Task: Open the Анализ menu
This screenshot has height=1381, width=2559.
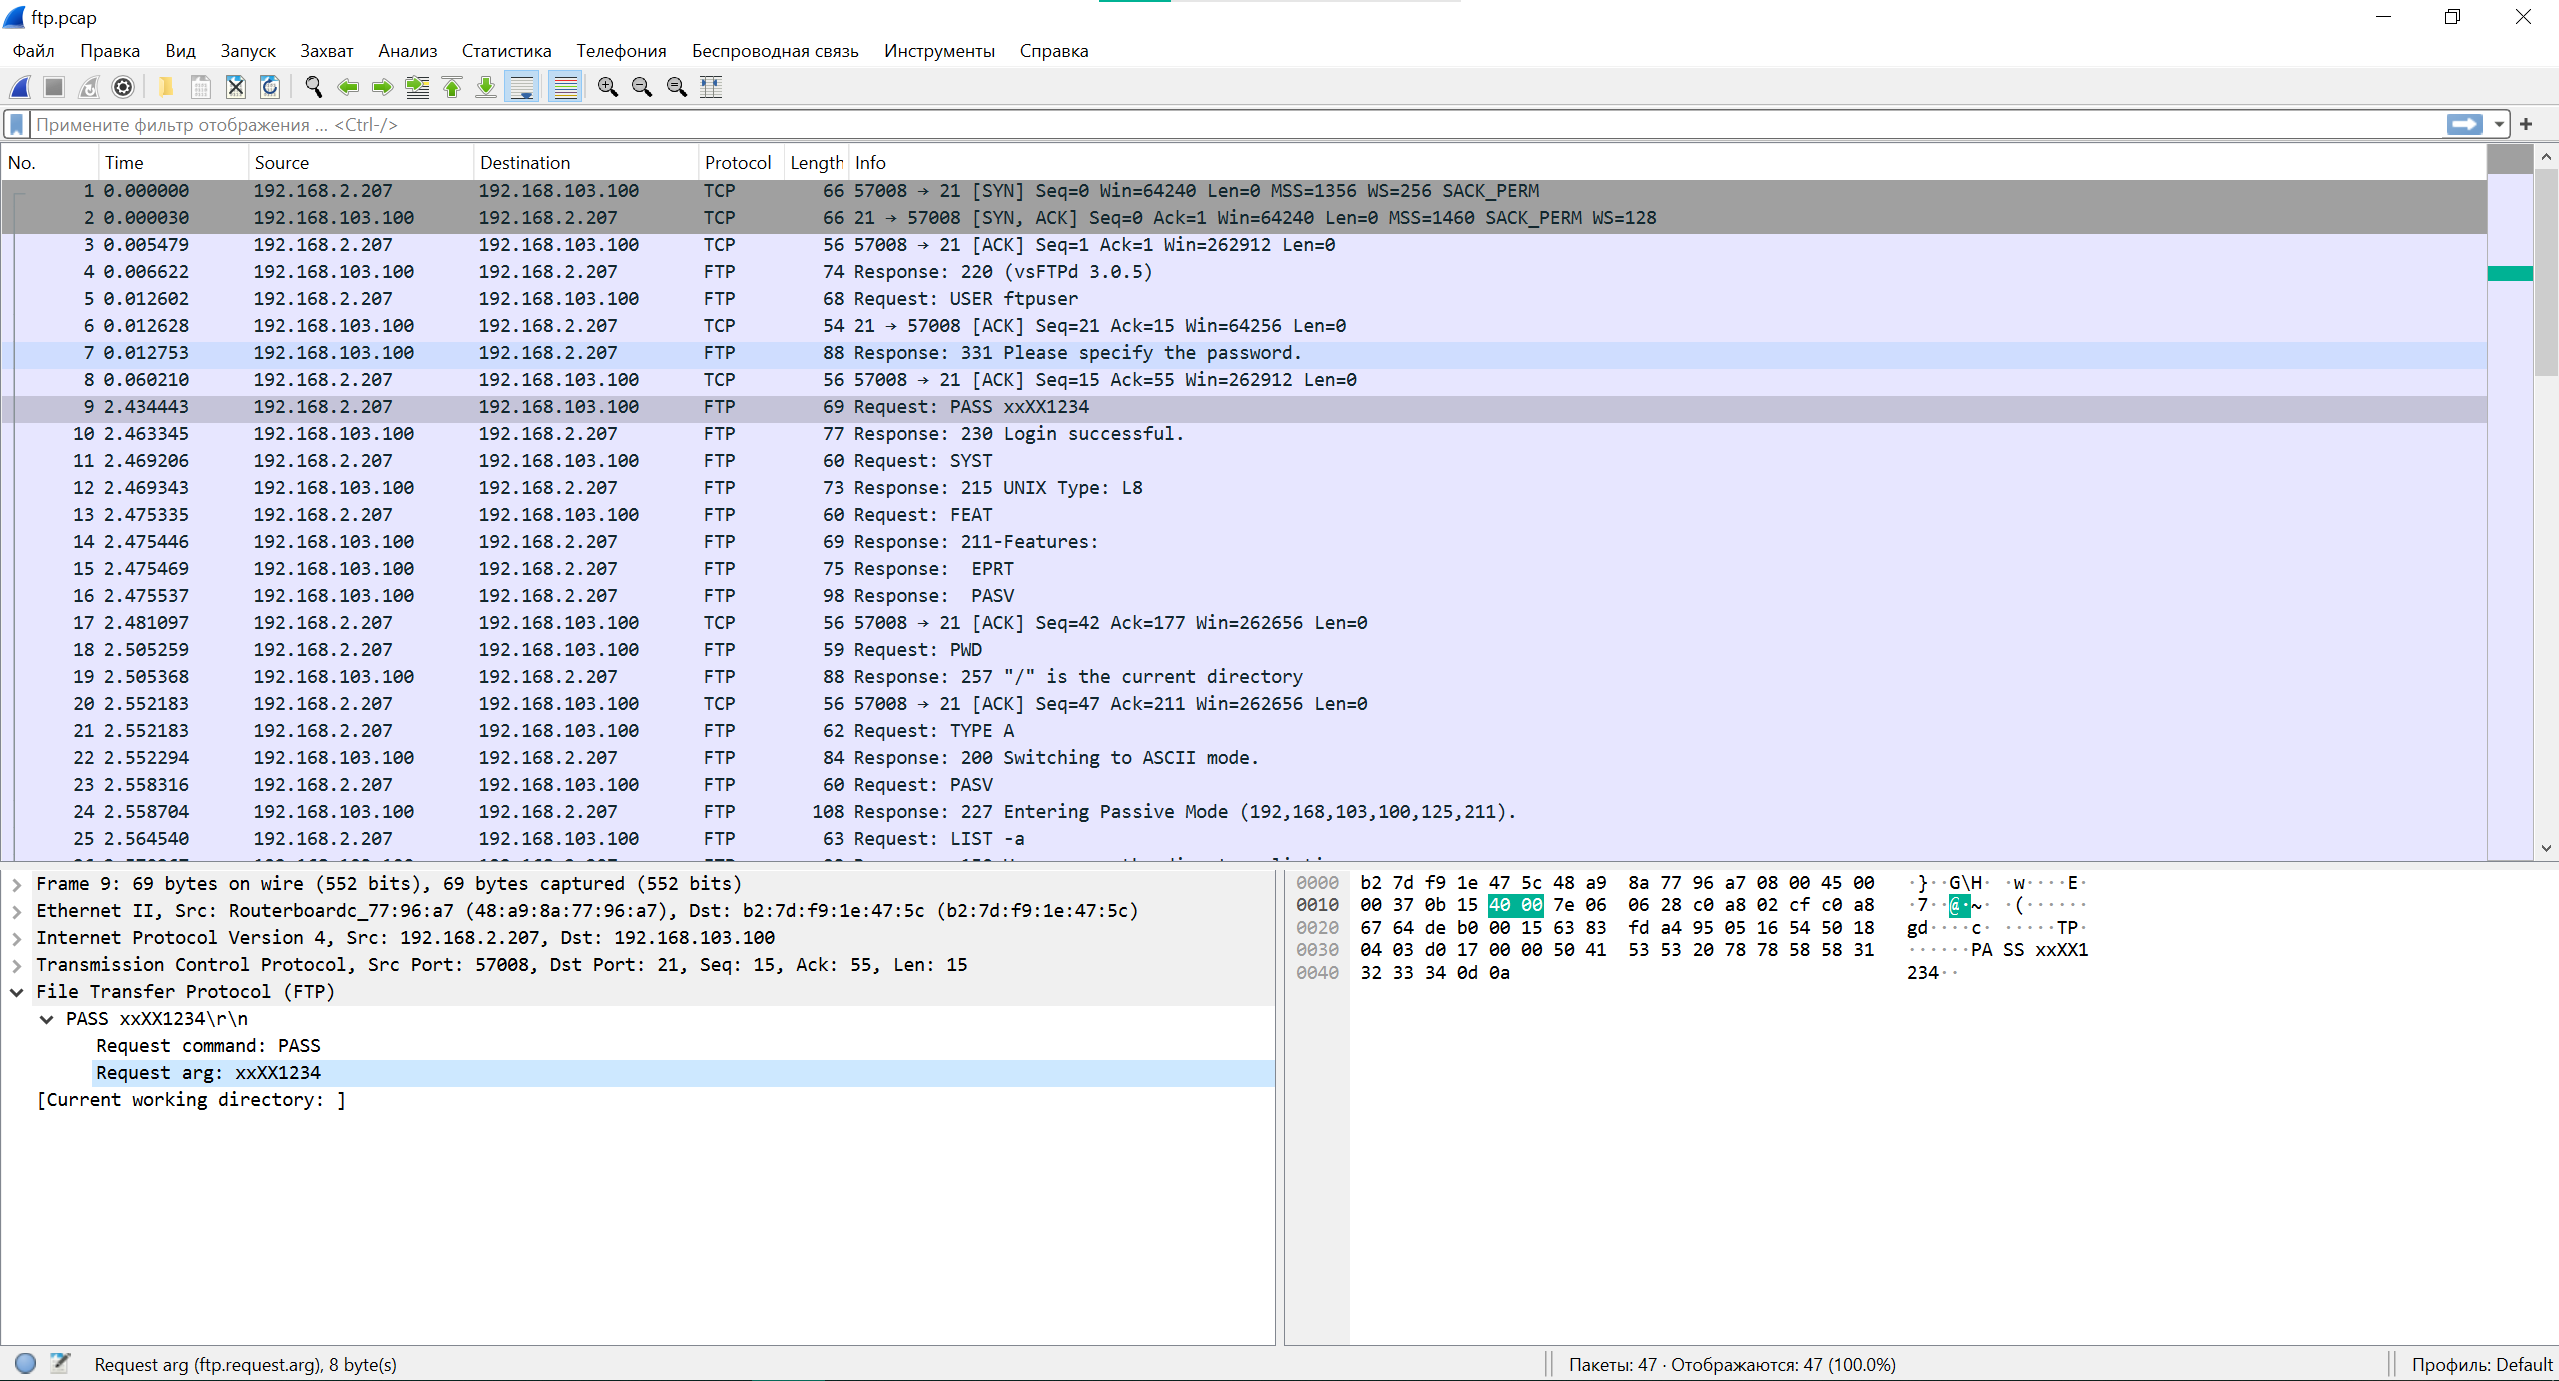Action: pyautogui.click(x=407, y=51)
